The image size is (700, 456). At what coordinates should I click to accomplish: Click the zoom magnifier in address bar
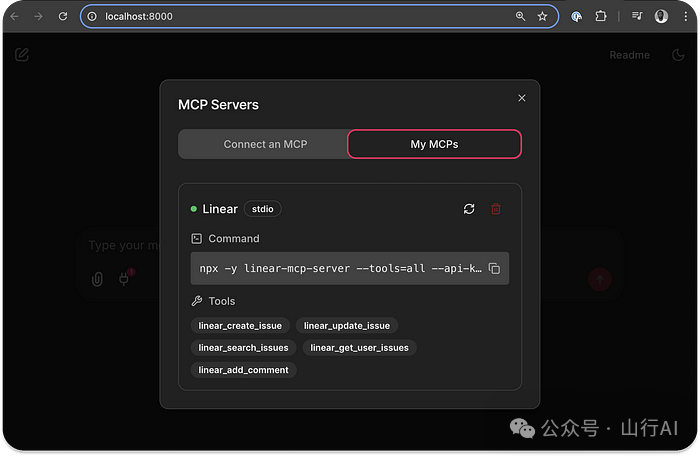point(520,16)
